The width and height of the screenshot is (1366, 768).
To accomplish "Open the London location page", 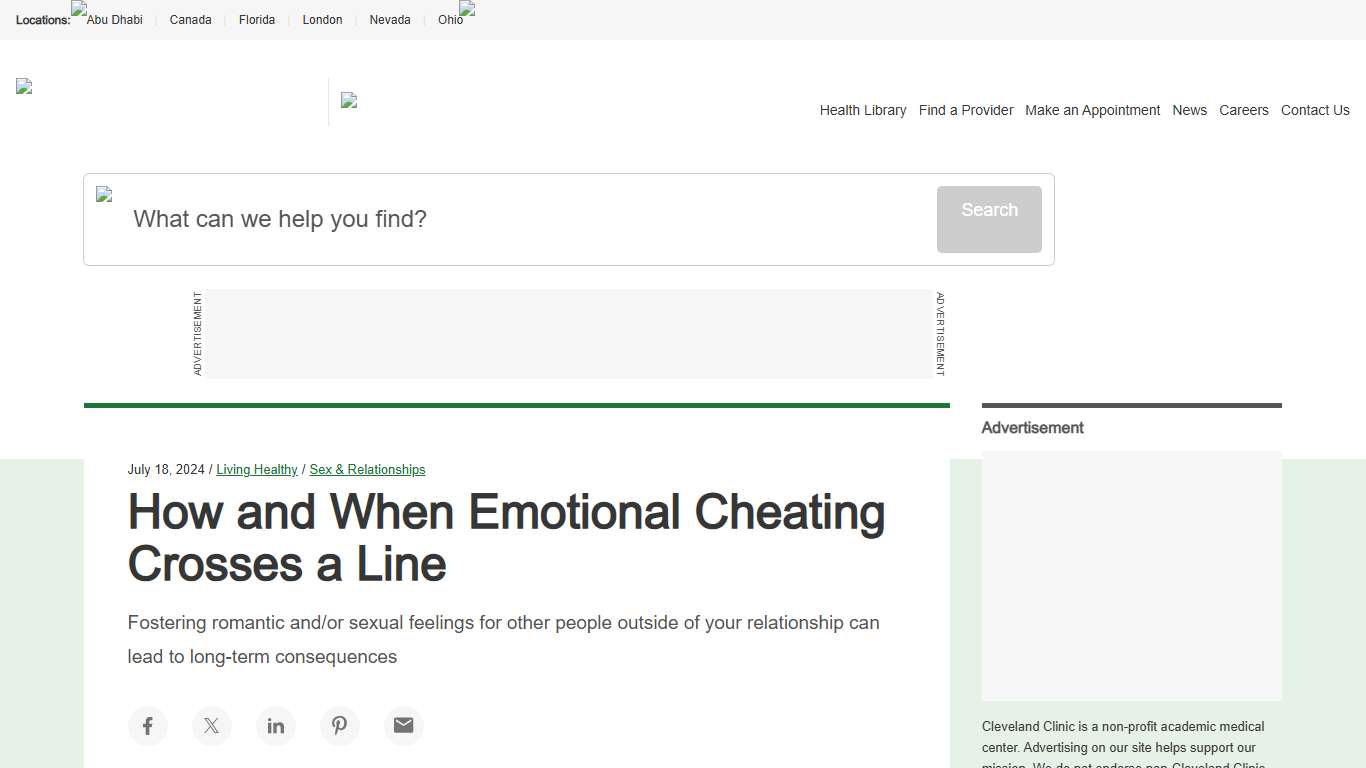I will [x=322, y=19].
